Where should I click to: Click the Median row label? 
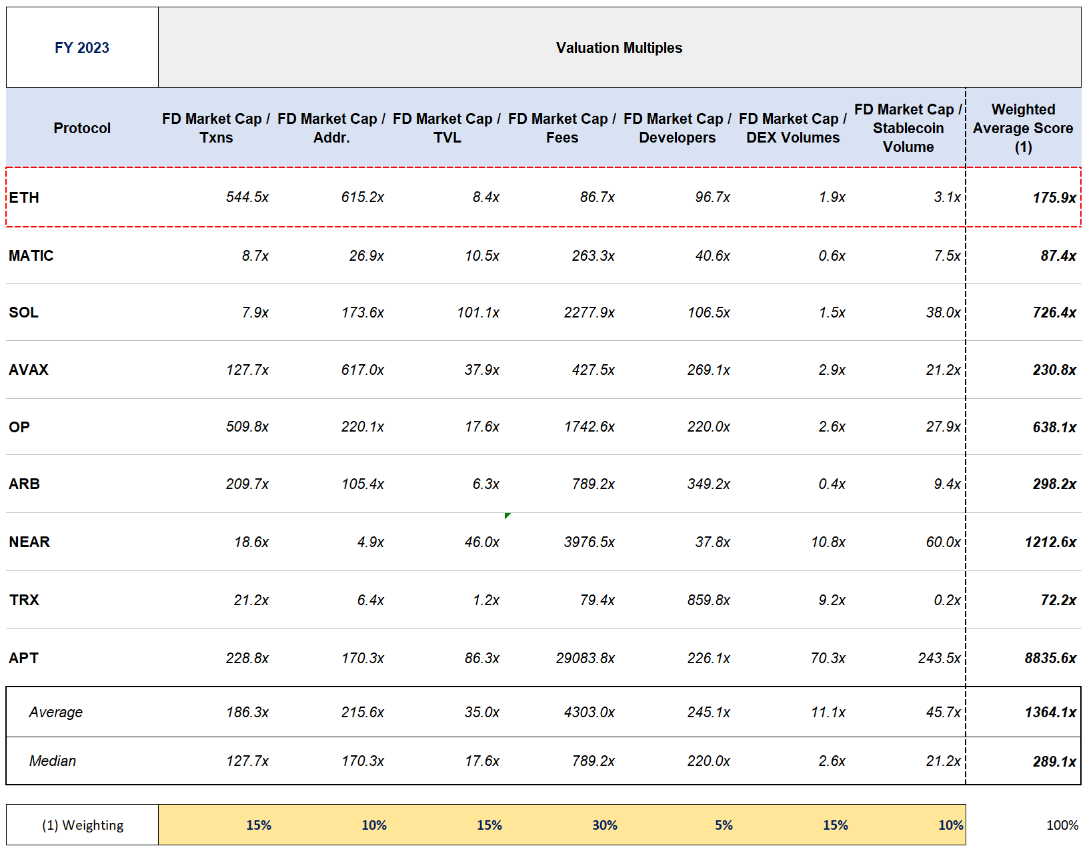[52, 761]
